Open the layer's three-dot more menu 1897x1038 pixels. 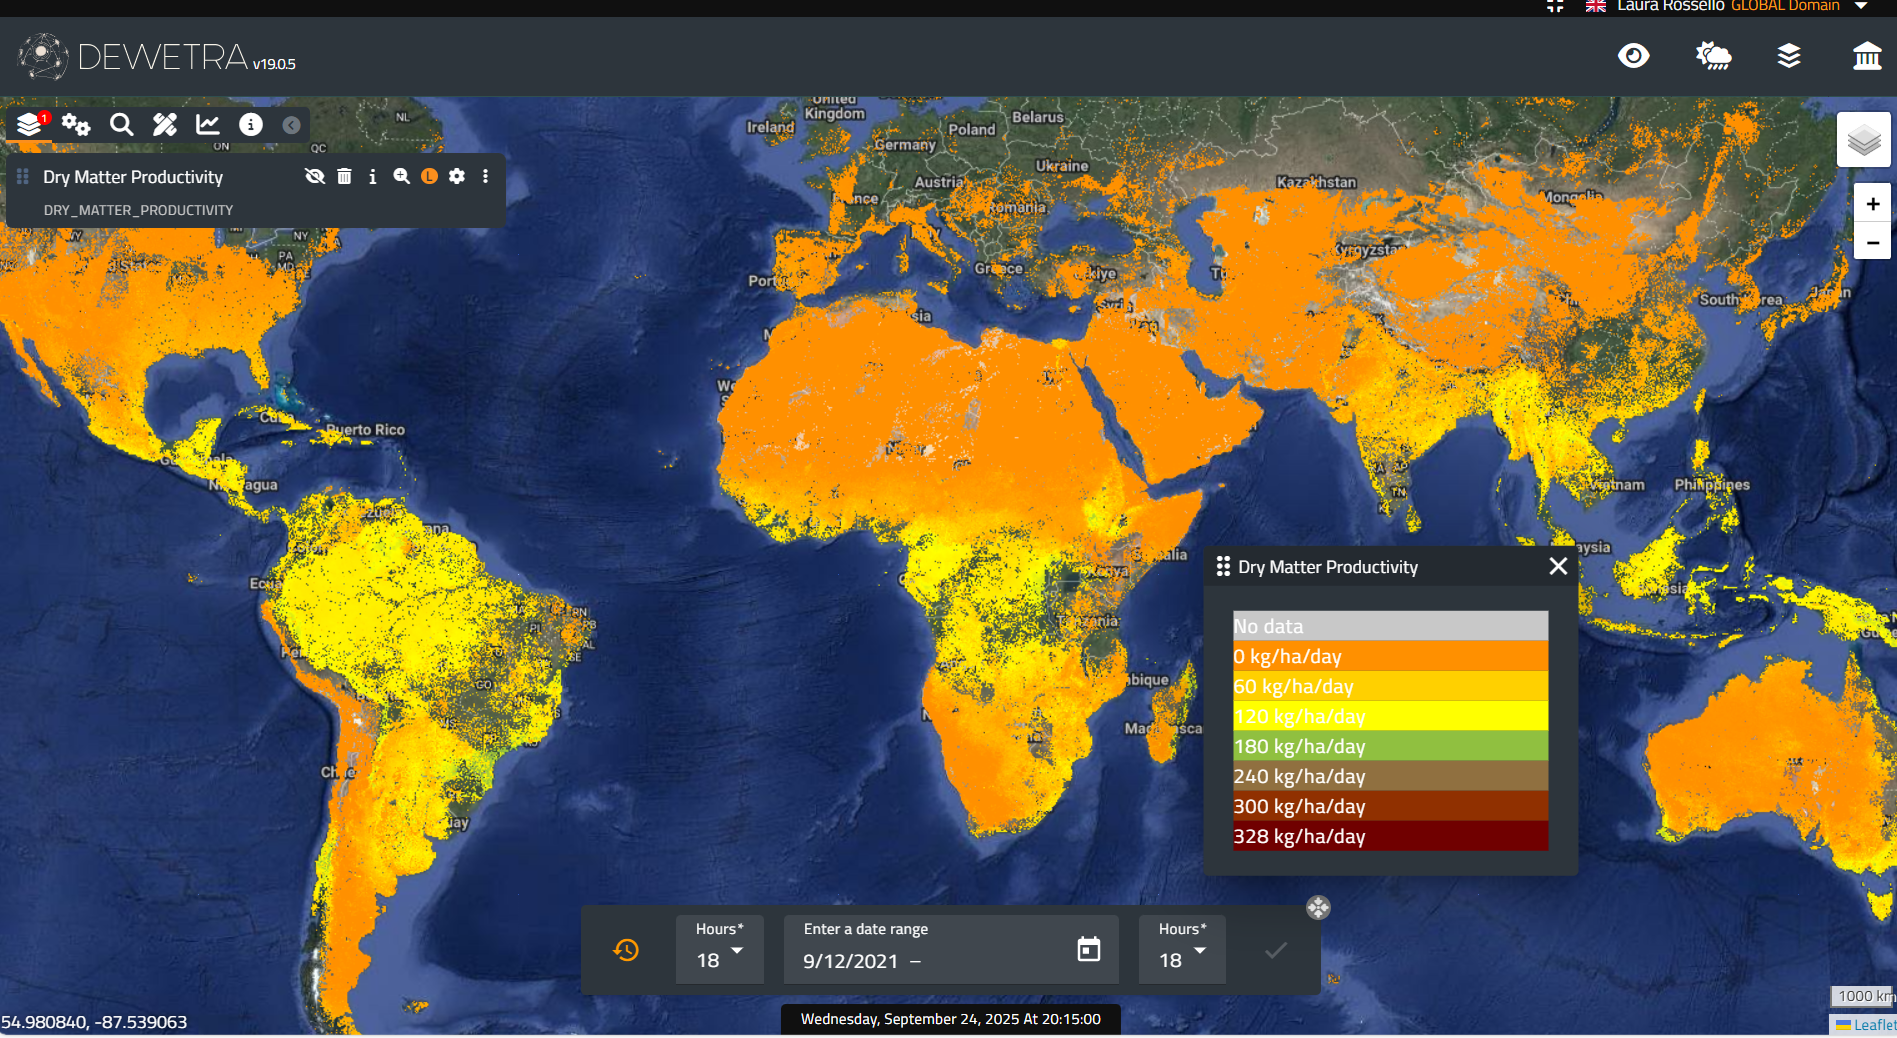click(486, 177)
